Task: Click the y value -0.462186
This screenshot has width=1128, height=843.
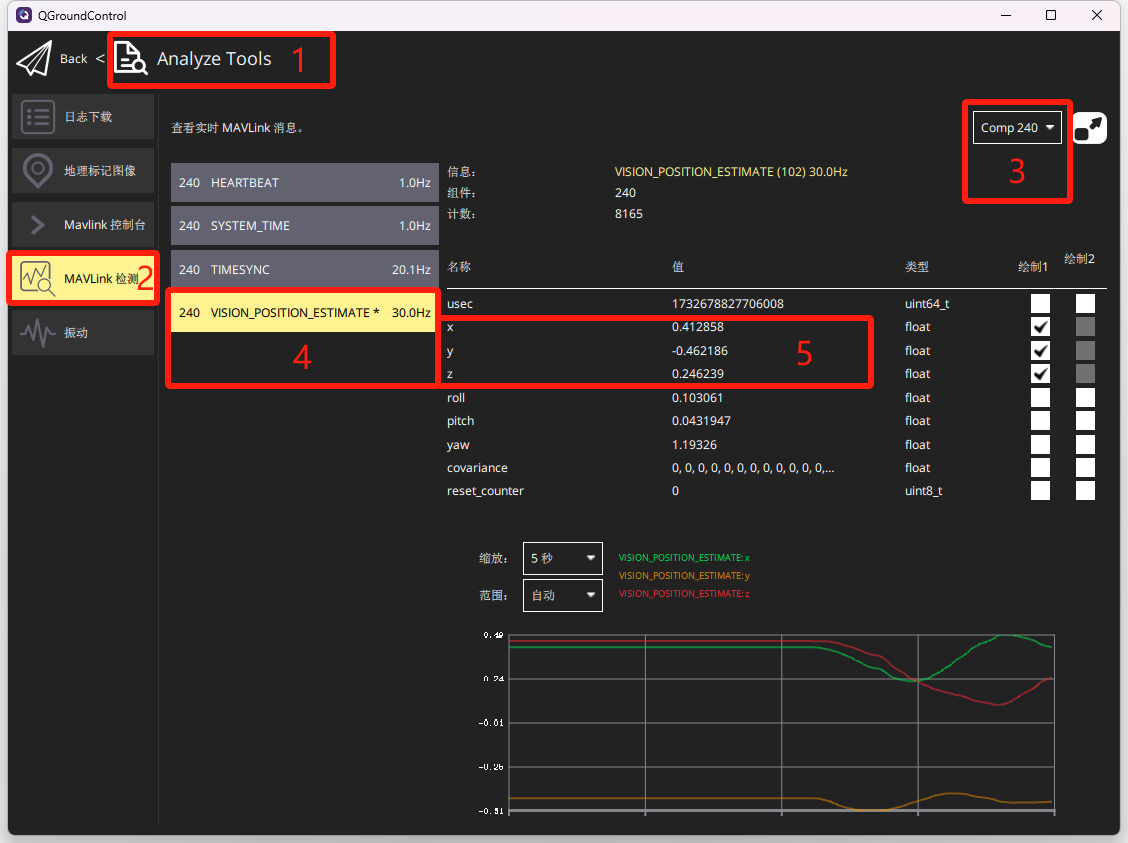Action: (699, 350)
